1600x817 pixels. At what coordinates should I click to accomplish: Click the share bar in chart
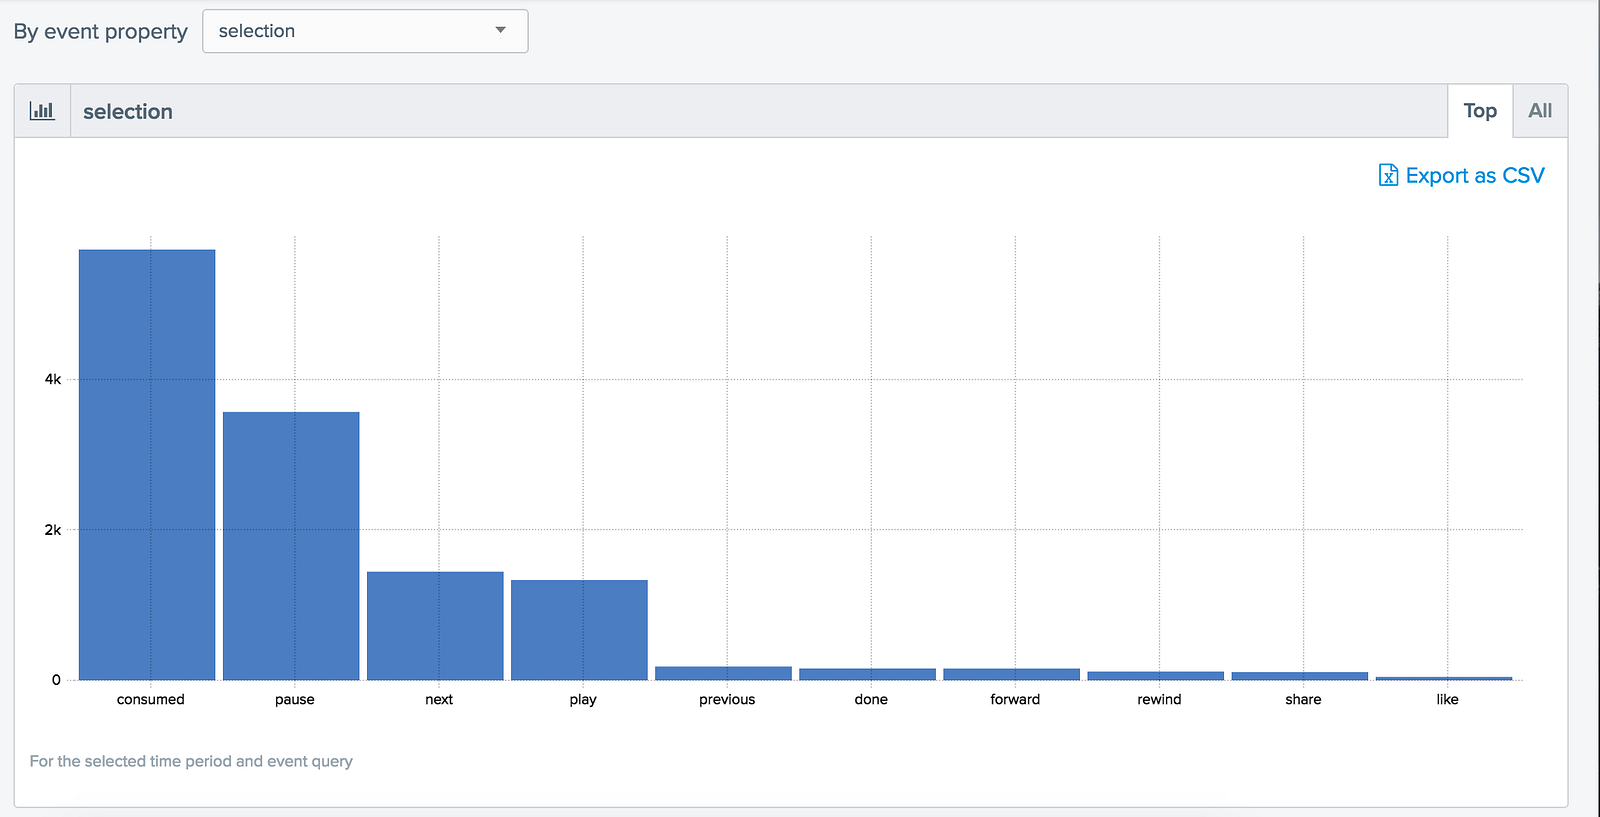click(1299, 676)
